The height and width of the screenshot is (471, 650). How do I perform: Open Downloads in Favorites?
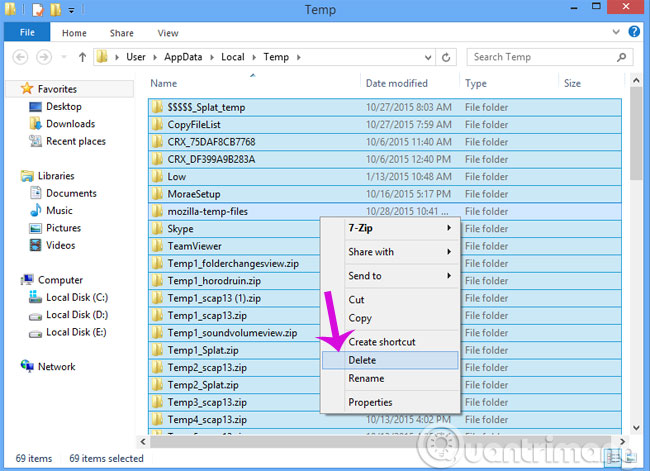(70, 124)
